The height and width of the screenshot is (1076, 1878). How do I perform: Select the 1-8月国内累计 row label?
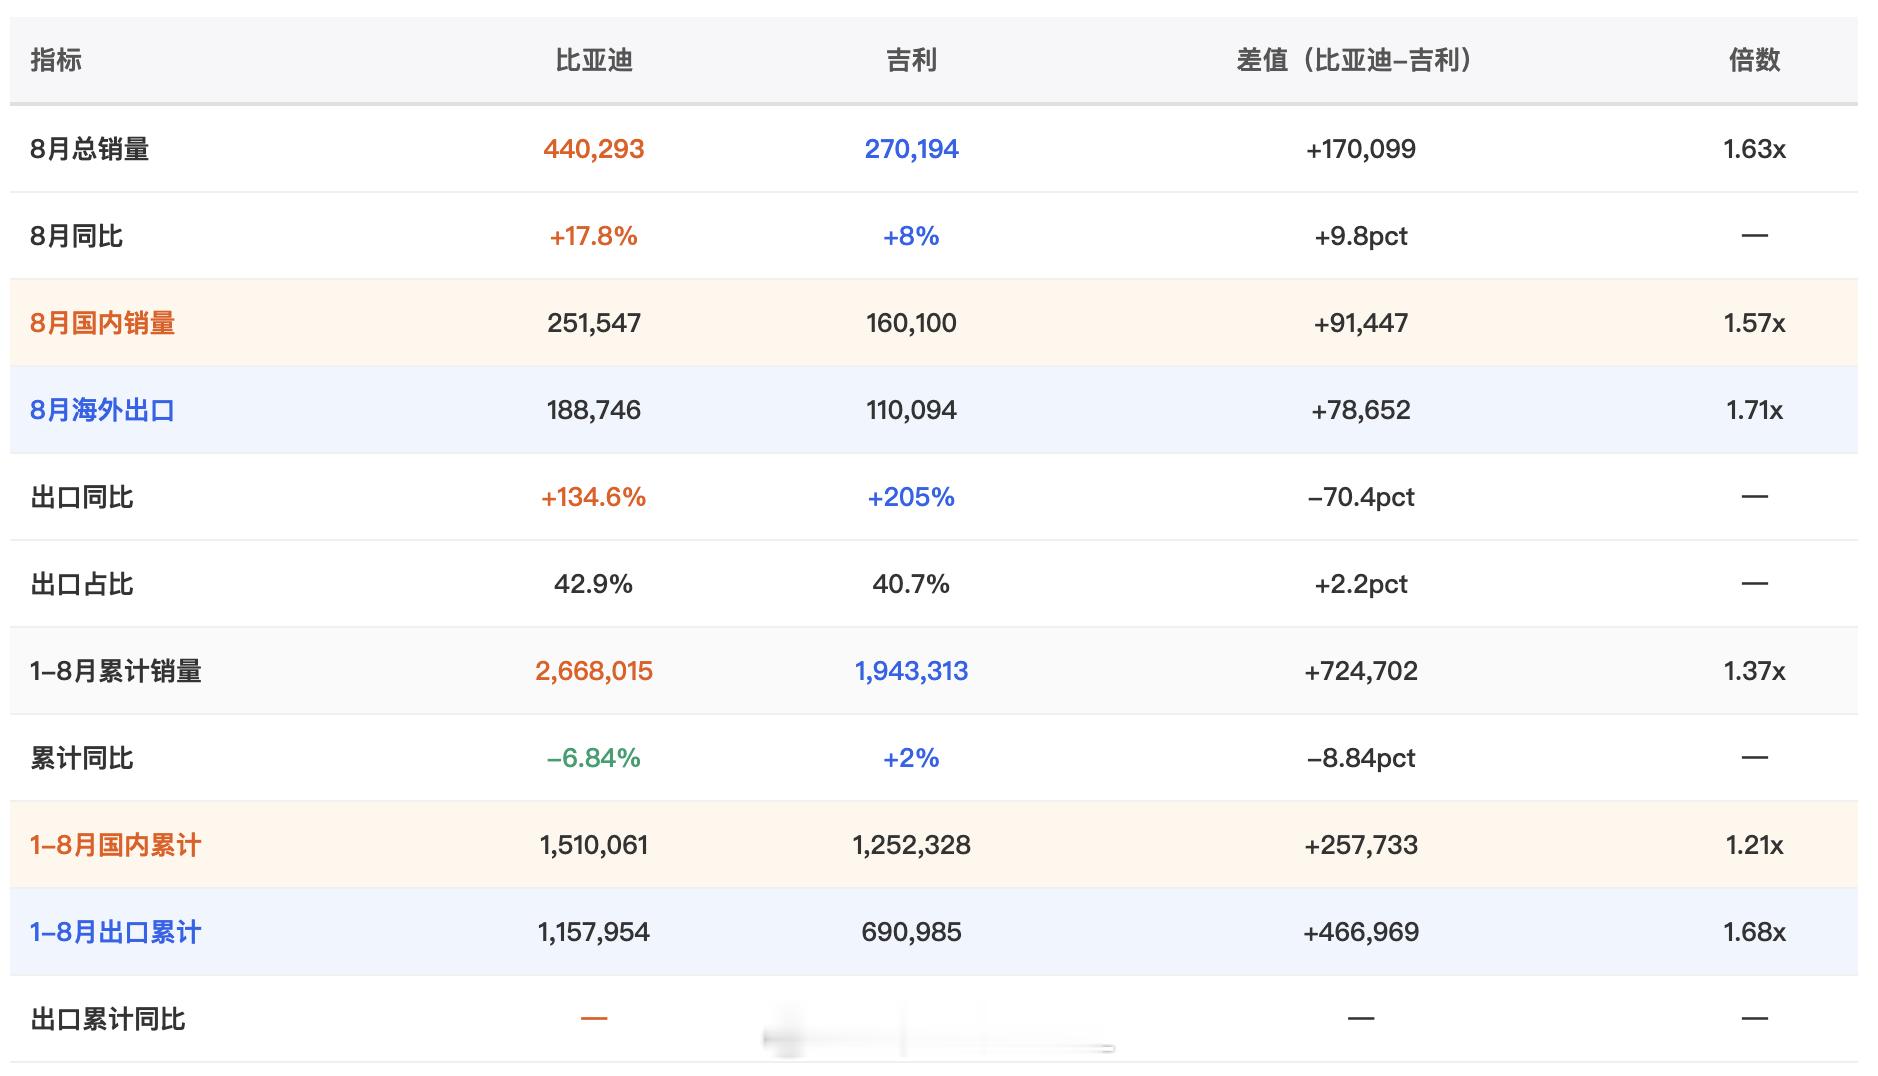pos(116,845)
